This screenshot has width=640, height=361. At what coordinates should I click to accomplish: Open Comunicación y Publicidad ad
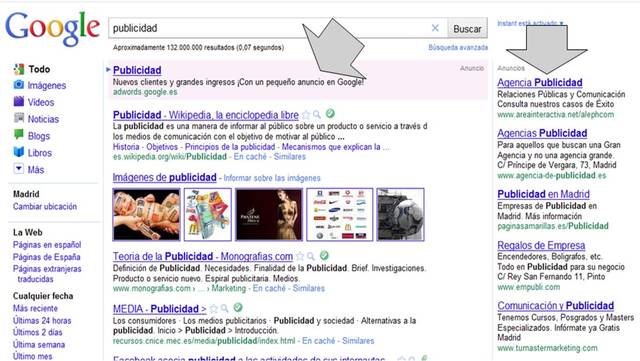(x=556, y=306)
